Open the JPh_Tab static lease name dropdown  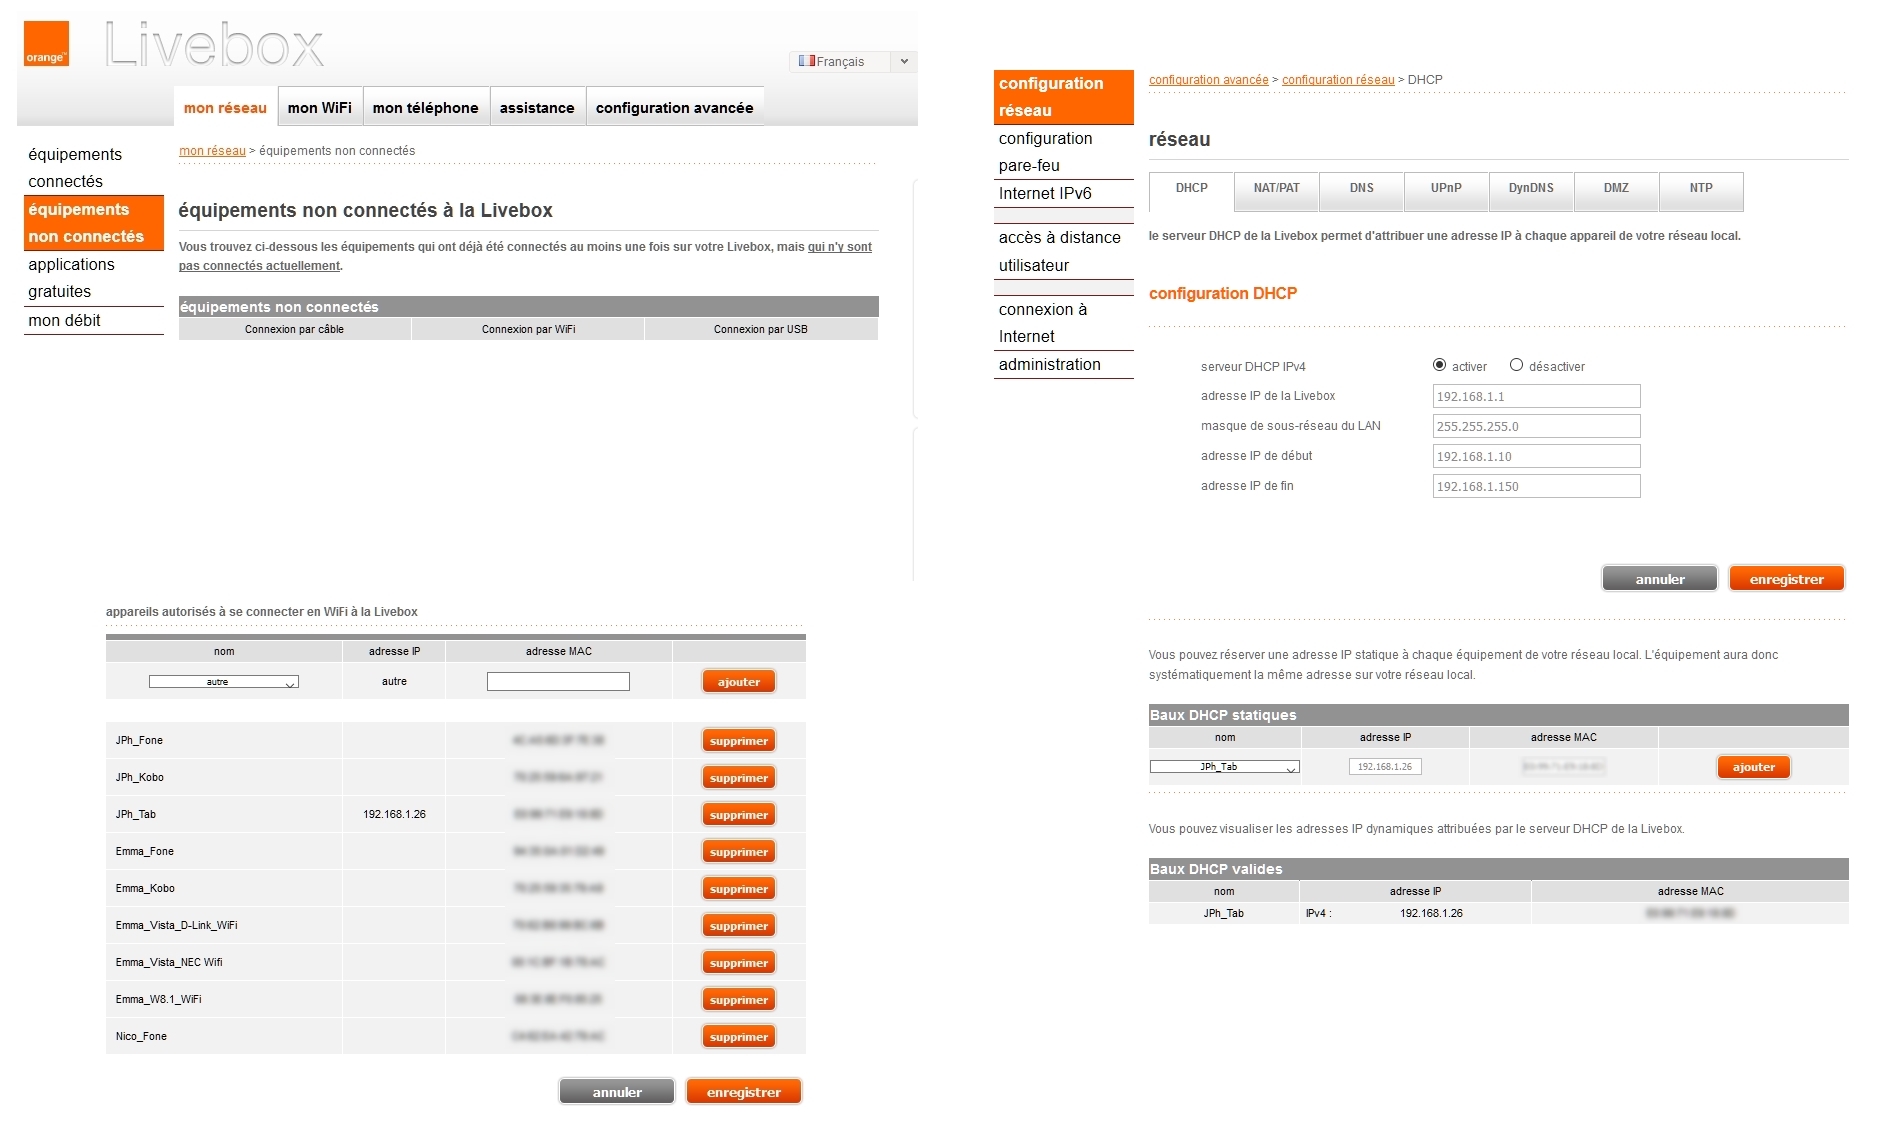pos(1224,767)
